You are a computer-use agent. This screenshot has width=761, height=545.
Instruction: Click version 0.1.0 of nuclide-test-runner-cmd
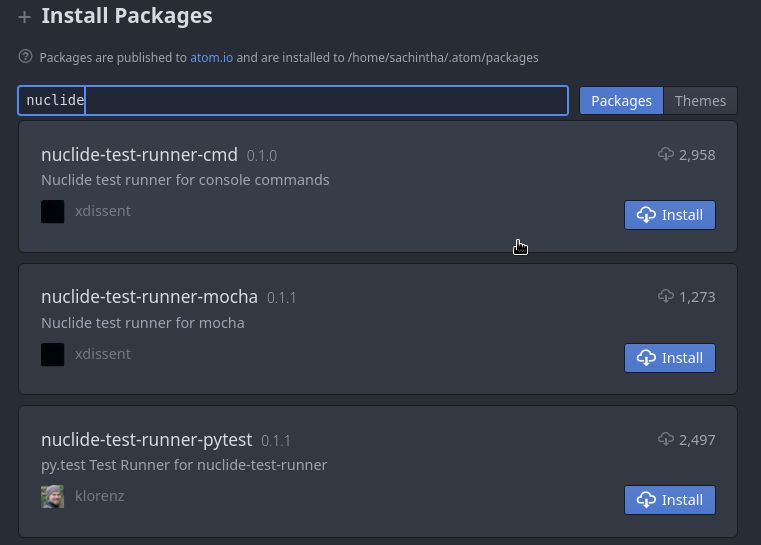(x=262, y=156)
